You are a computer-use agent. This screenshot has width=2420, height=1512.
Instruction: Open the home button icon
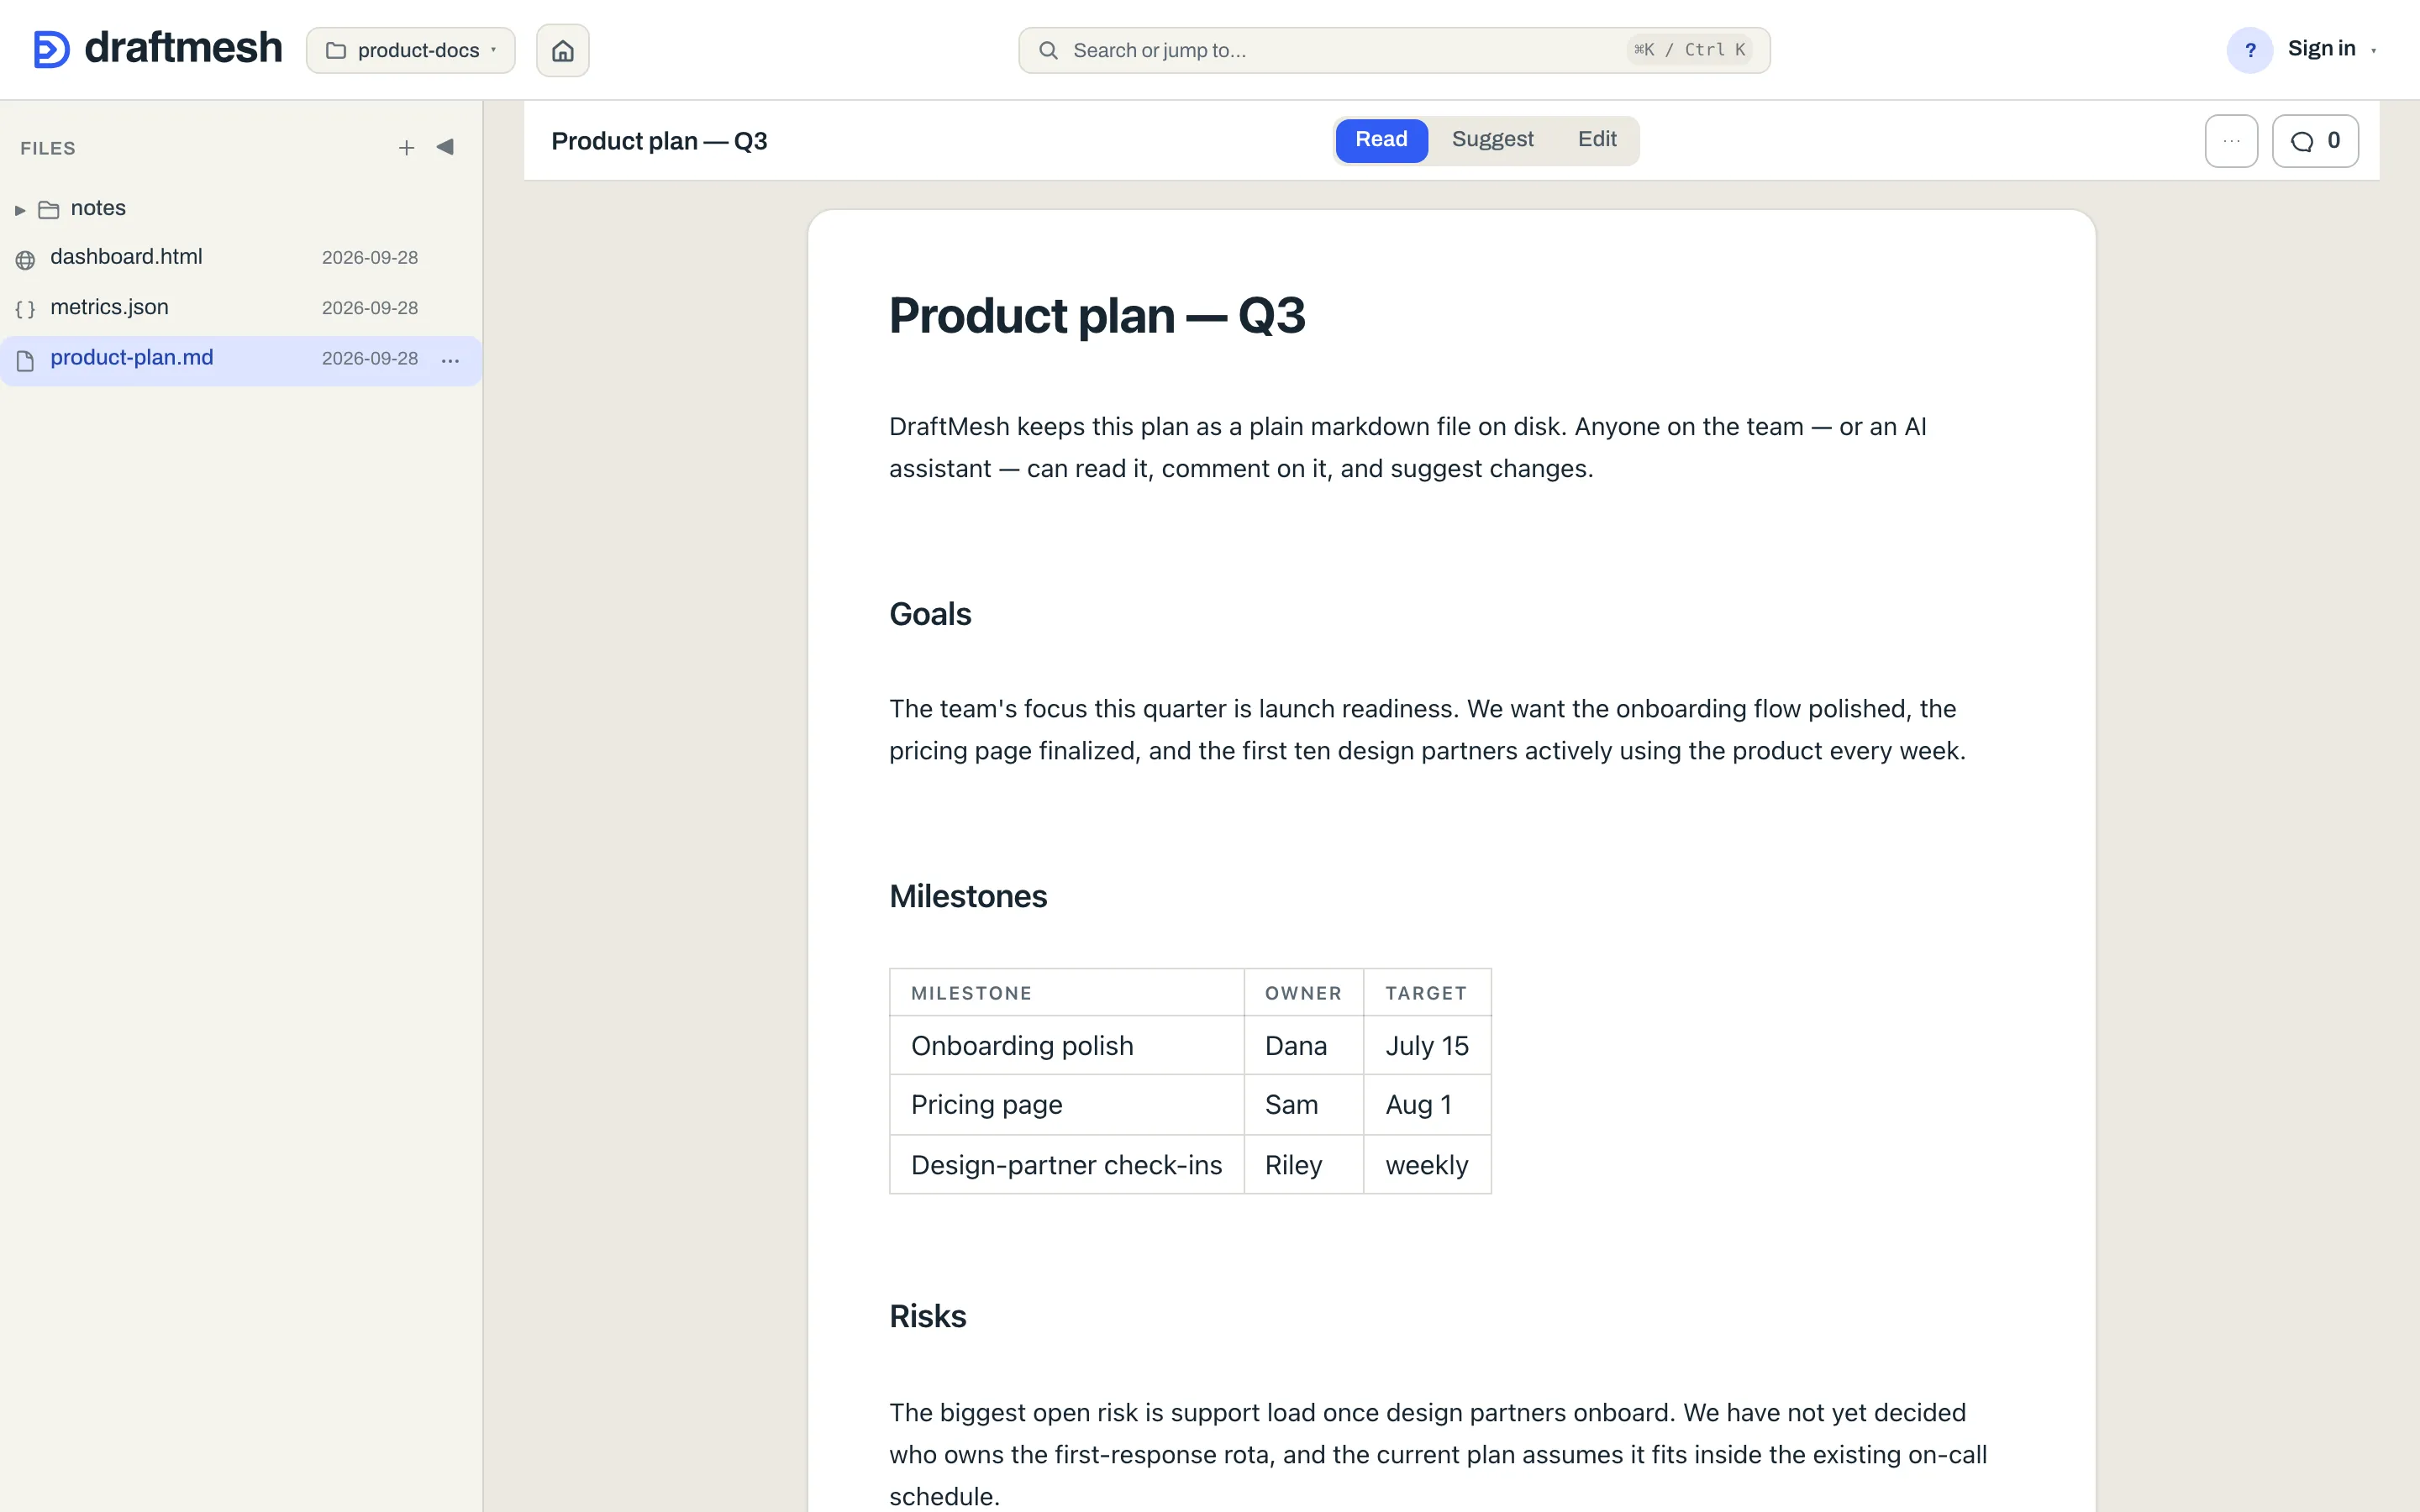[563, 50]
